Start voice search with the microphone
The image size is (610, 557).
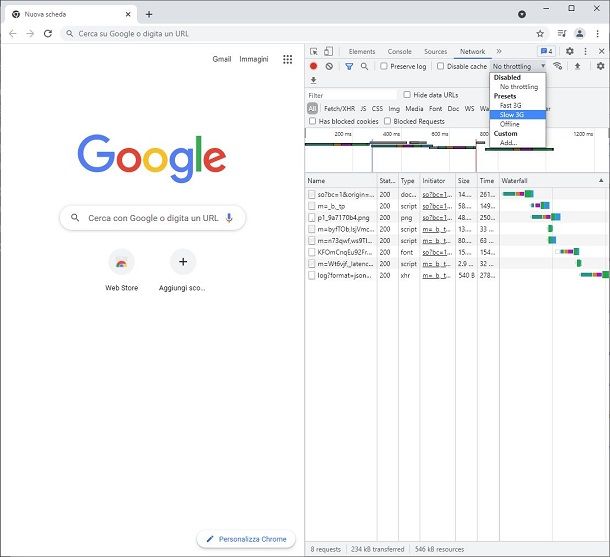click(x=229, y=218)
